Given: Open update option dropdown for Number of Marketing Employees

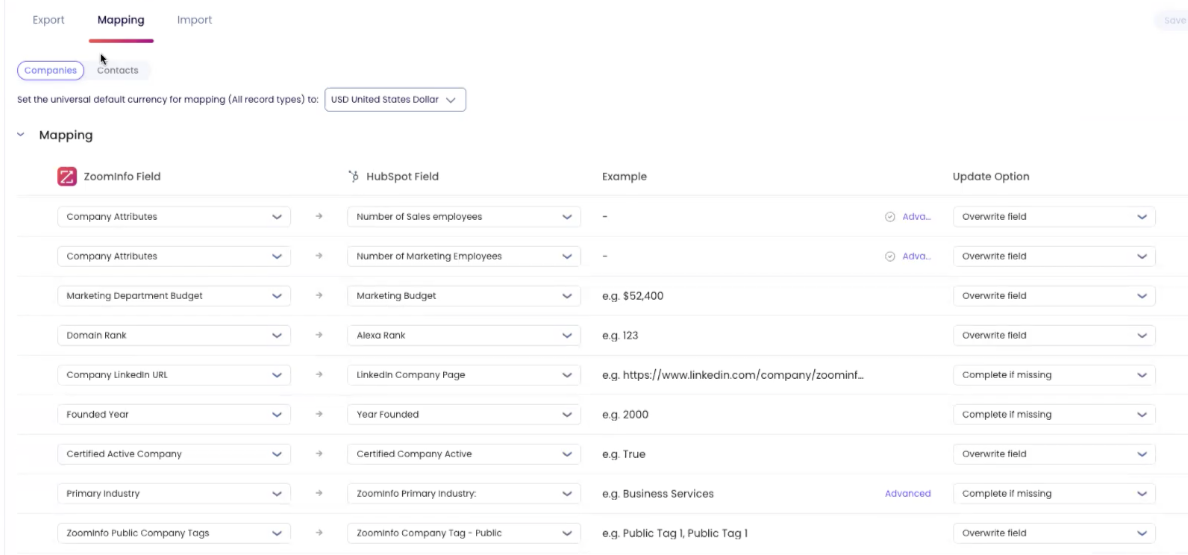Looking at the screenshot, I should pos(1054,256).
